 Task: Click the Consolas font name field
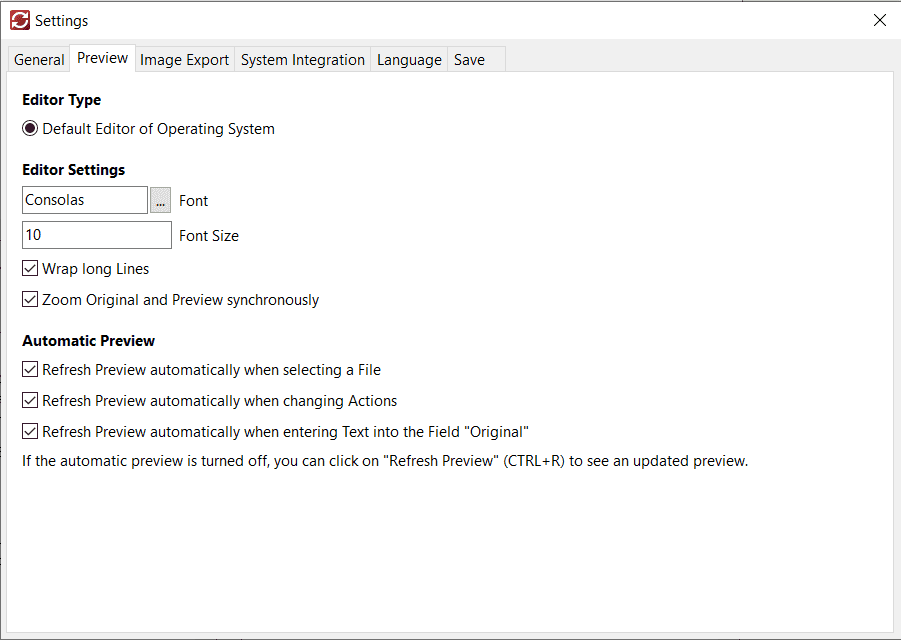(84, 200)
